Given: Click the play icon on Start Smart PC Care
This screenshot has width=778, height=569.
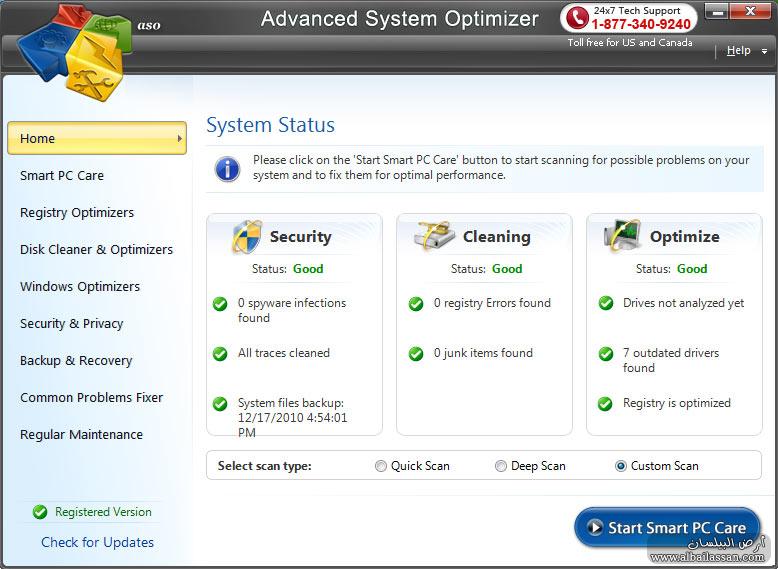Looking at the screenshot, I should [x=594, y=527].
